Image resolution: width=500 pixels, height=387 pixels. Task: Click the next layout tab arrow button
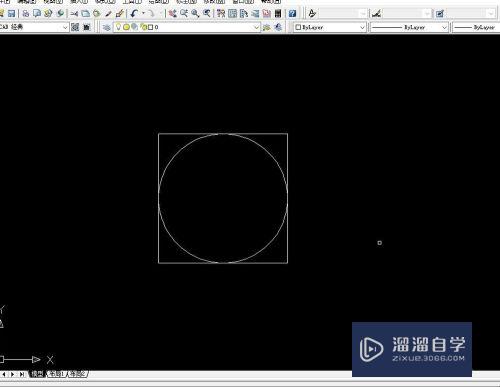tap(13, 374)
